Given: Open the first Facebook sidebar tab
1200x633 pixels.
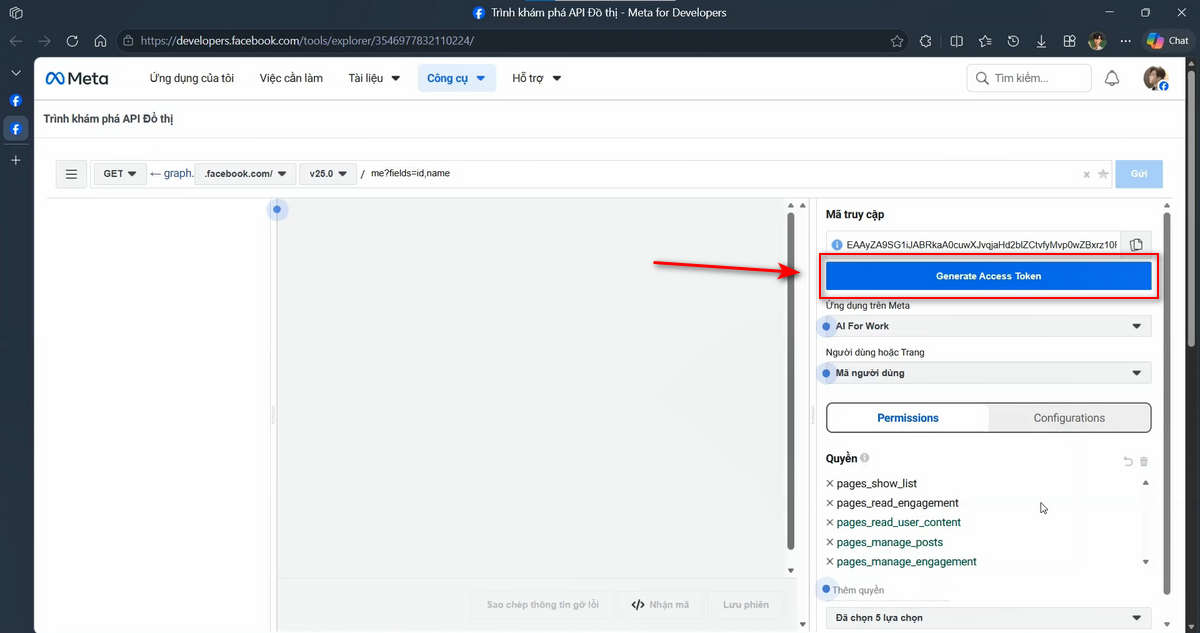Looking at the screenshot, I should point(15,101).
